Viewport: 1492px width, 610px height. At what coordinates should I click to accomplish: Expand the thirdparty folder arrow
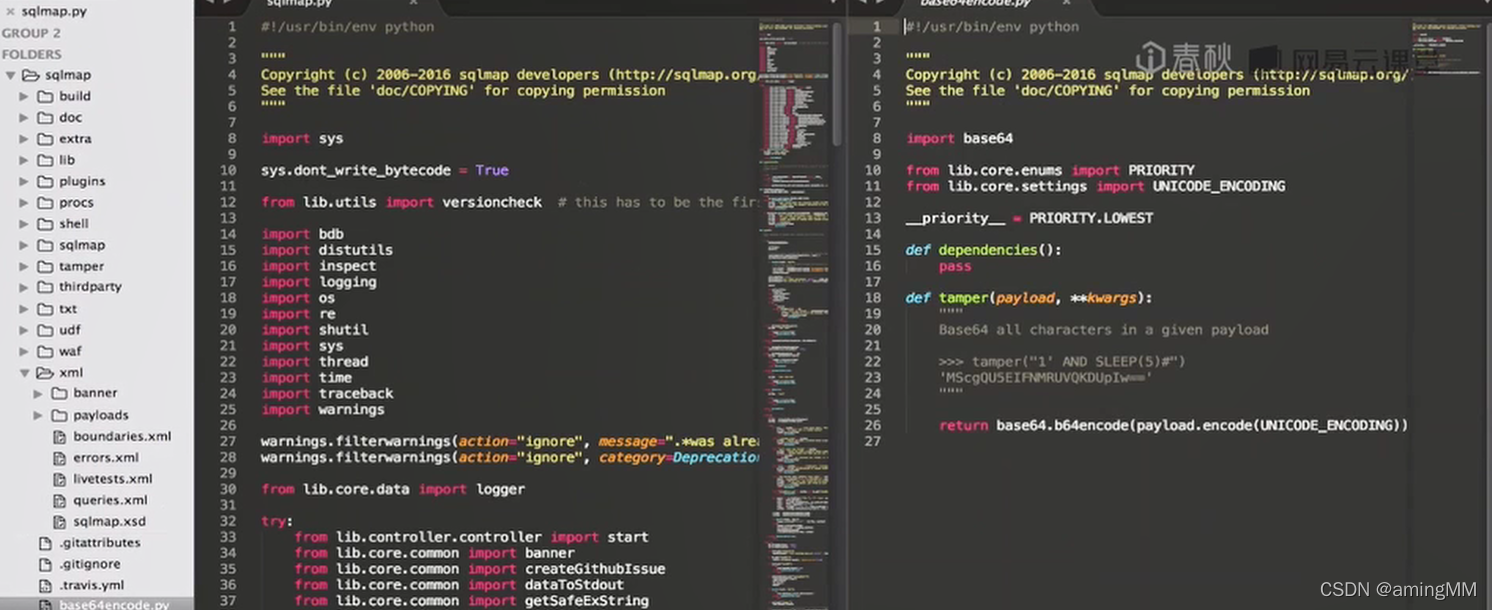[x=24, y=287]
